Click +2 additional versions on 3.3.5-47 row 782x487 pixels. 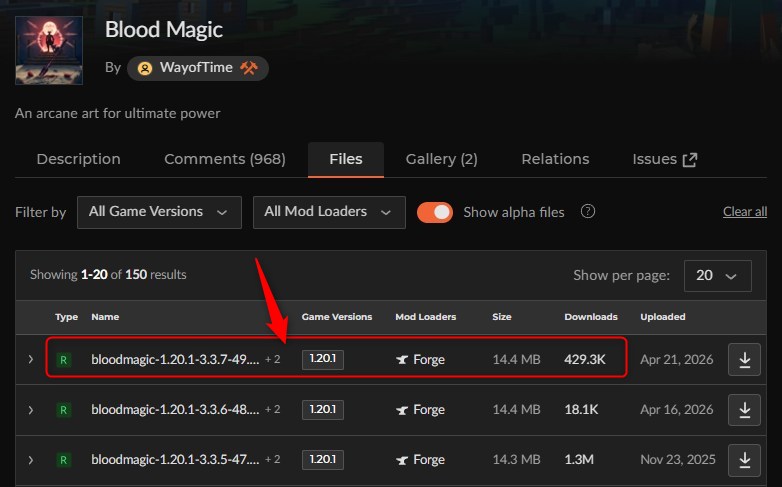272,459
